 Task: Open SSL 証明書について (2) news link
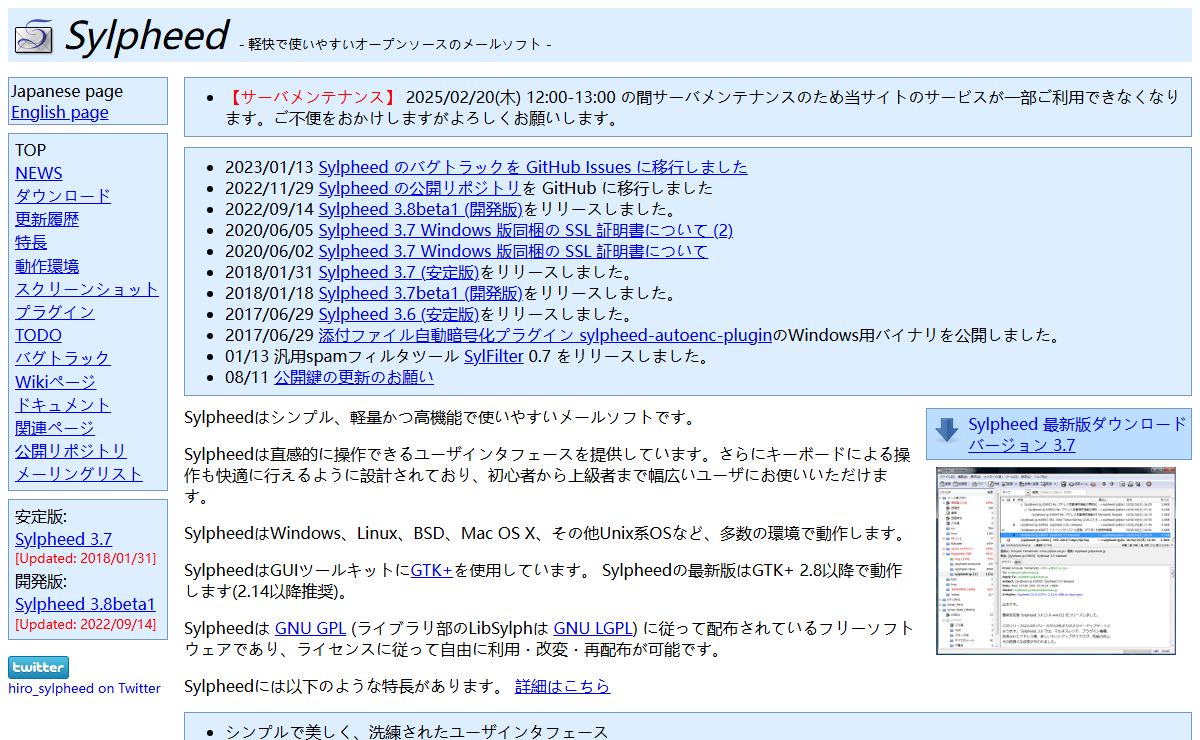pyautogui.click(x=525, y=230)
